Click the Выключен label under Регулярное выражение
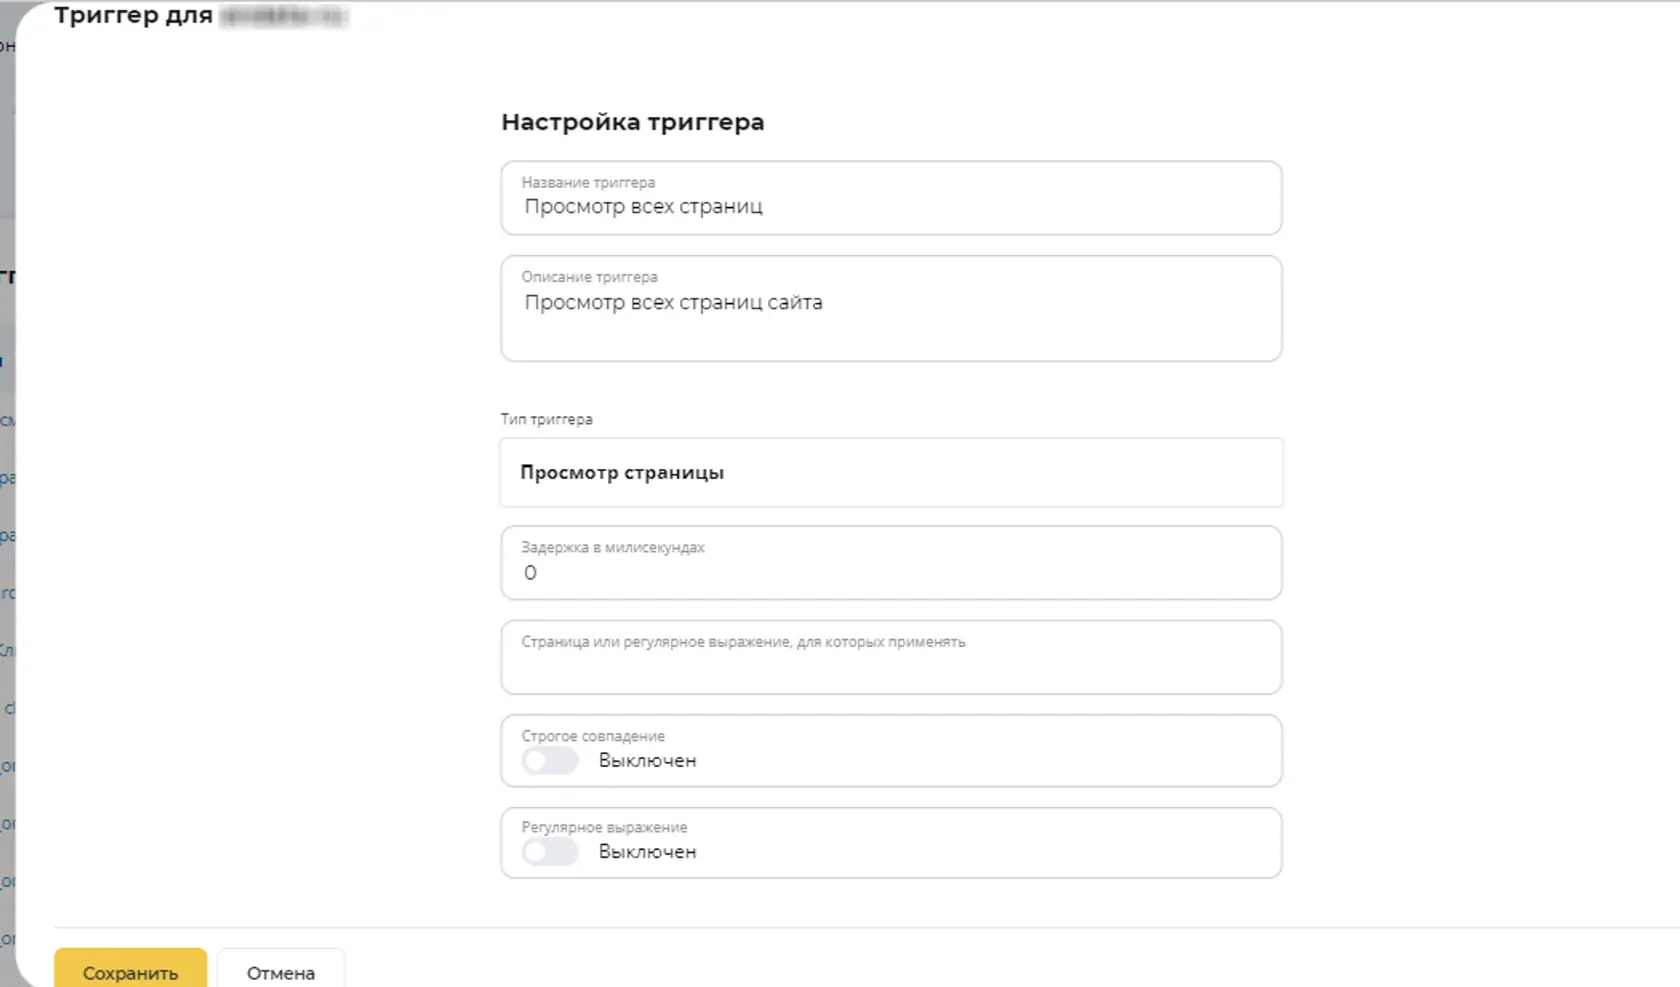The width and height of the screenshot is (1680, 987). click(647, 852)
